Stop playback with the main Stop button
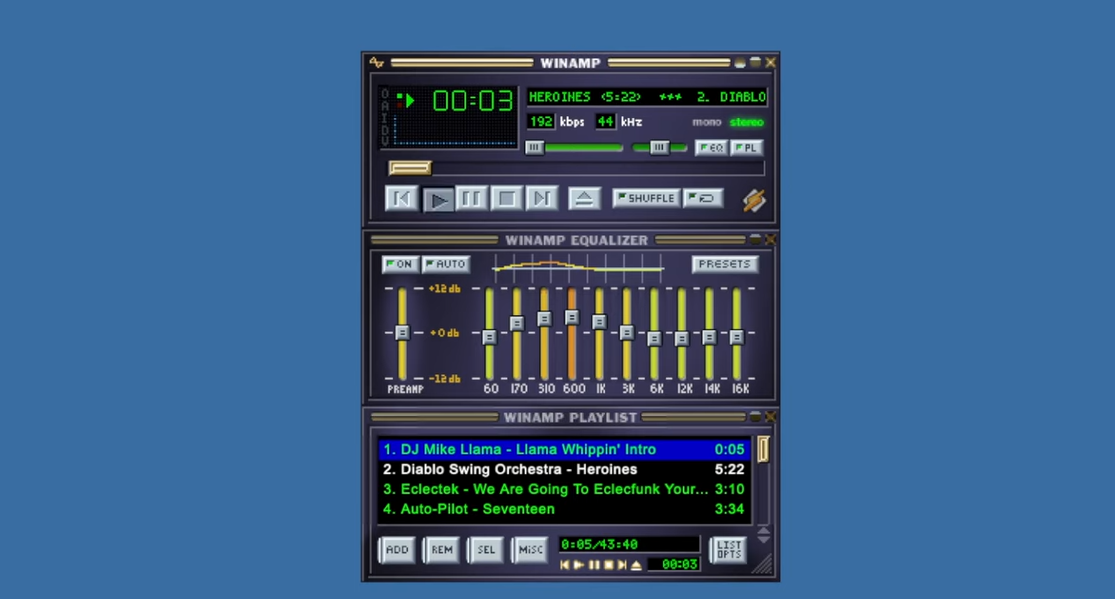The image size is (1115, 599). coord(506,198)
